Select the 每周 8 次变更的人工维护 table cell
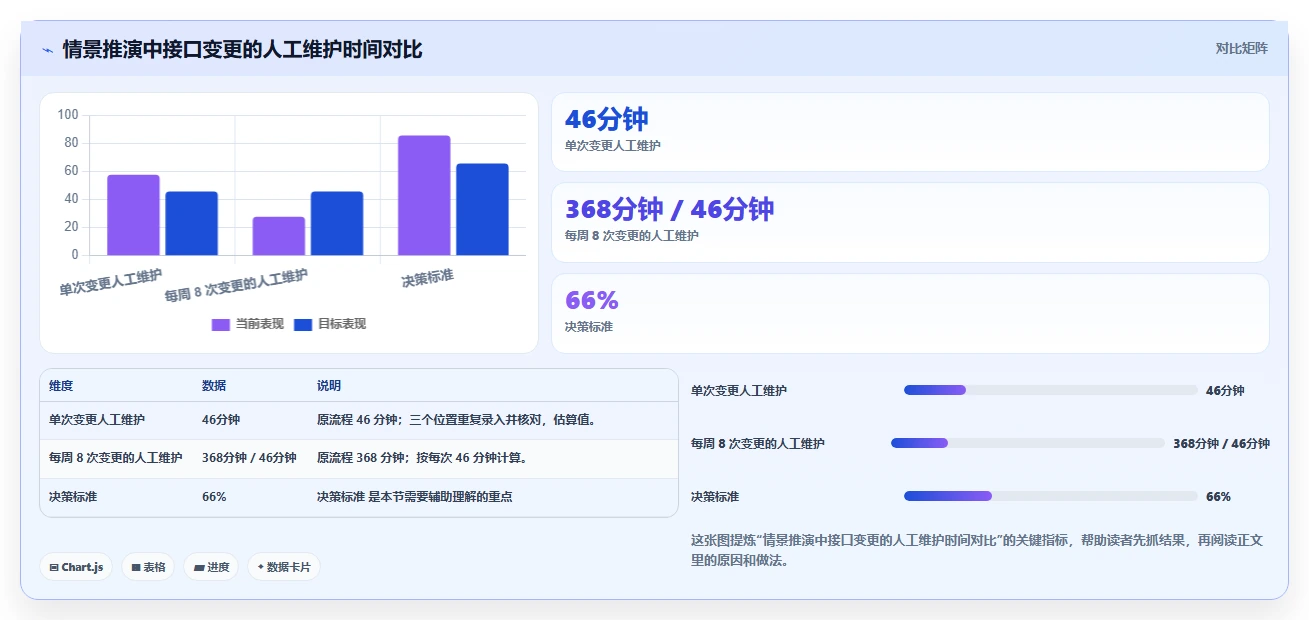1309x620 pixels. (116, 458)
